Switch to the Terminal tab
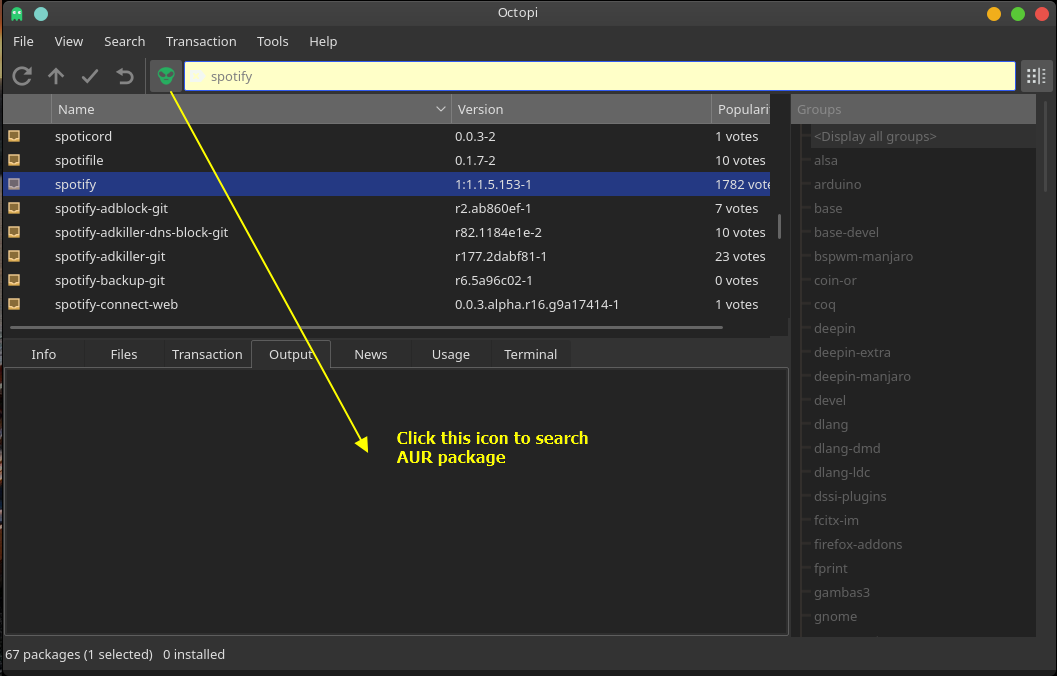This screenshot has width=1057, height=676. [530, 354]
